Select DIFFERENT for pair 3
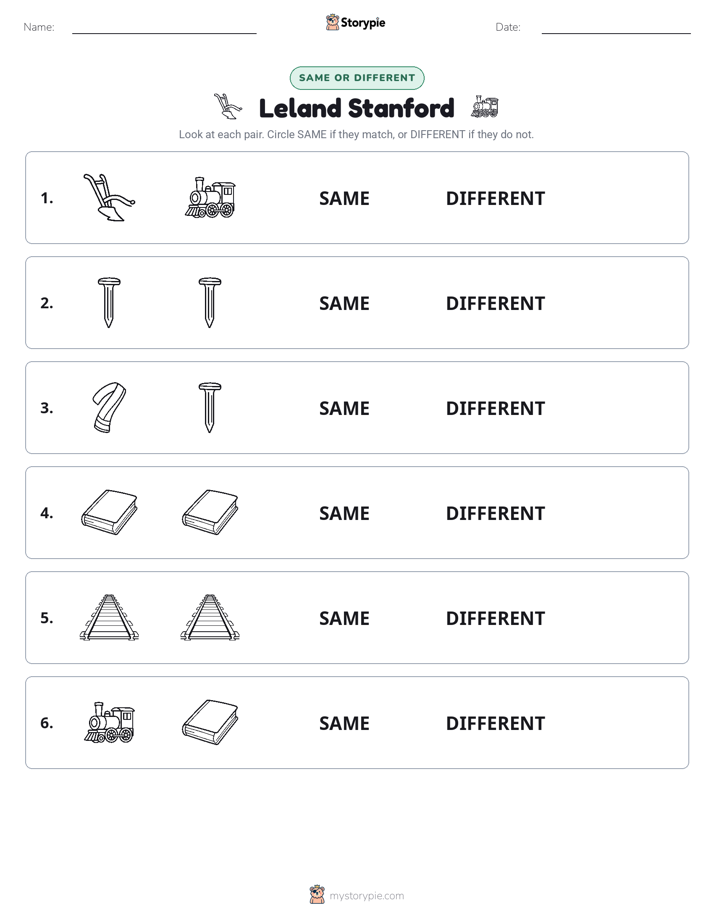714x924 pixels. [x=495, y=408]
